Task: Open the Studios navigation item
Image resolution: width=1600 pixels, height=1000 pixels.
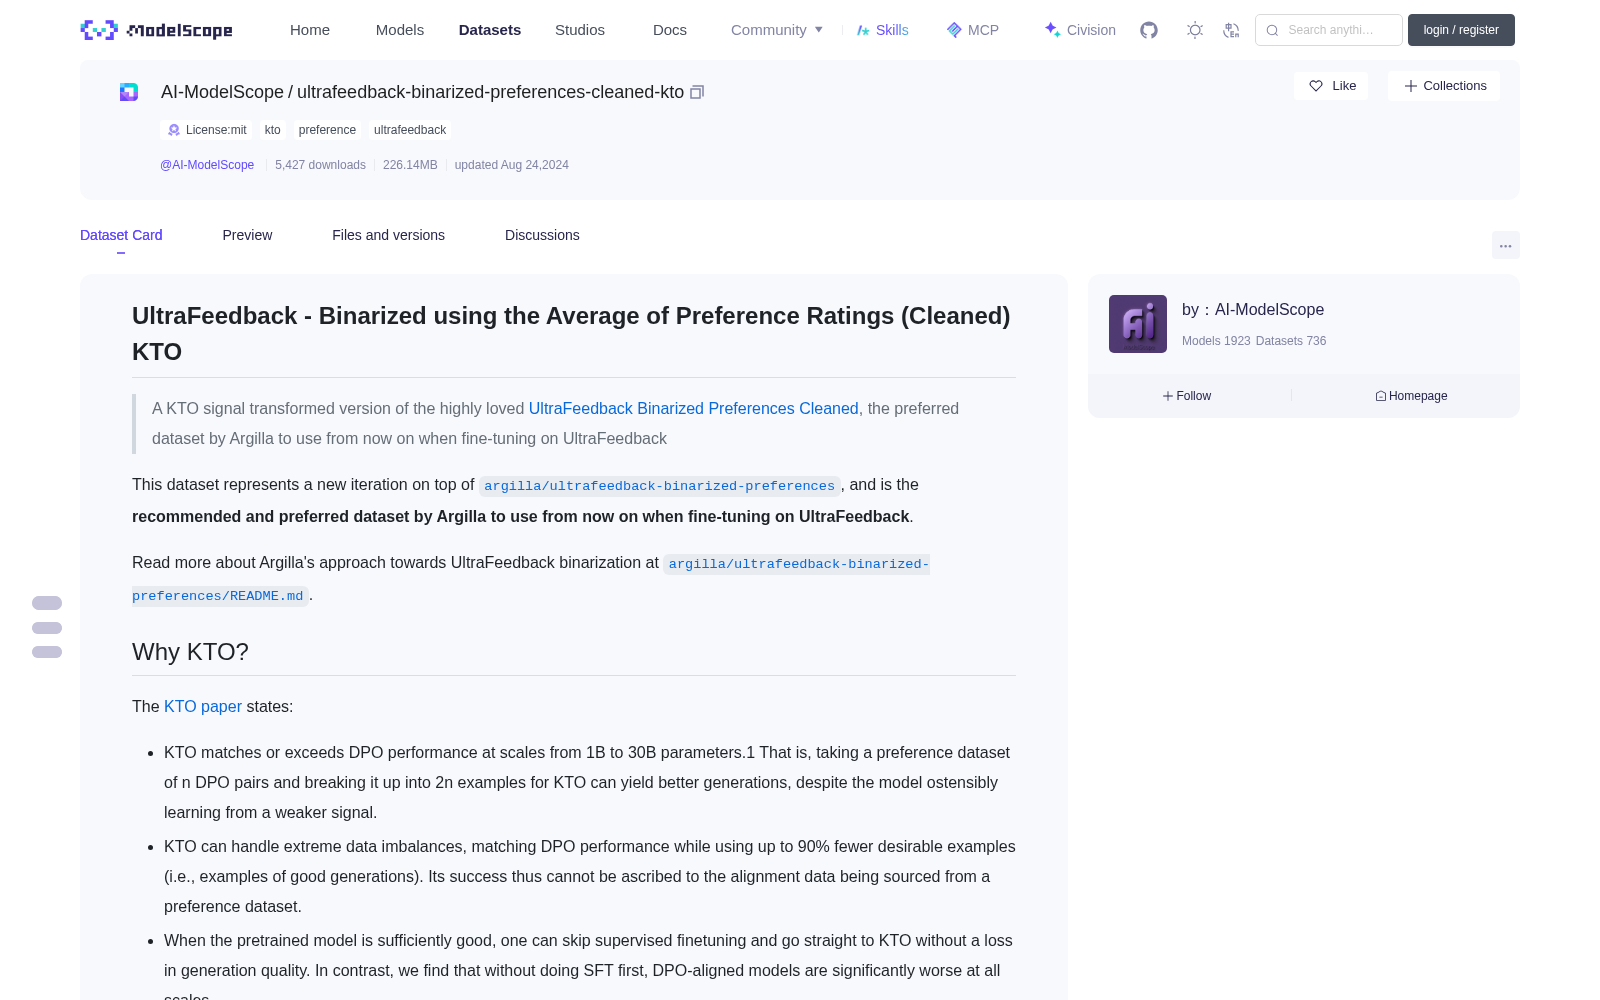Action: coord(580,30)
